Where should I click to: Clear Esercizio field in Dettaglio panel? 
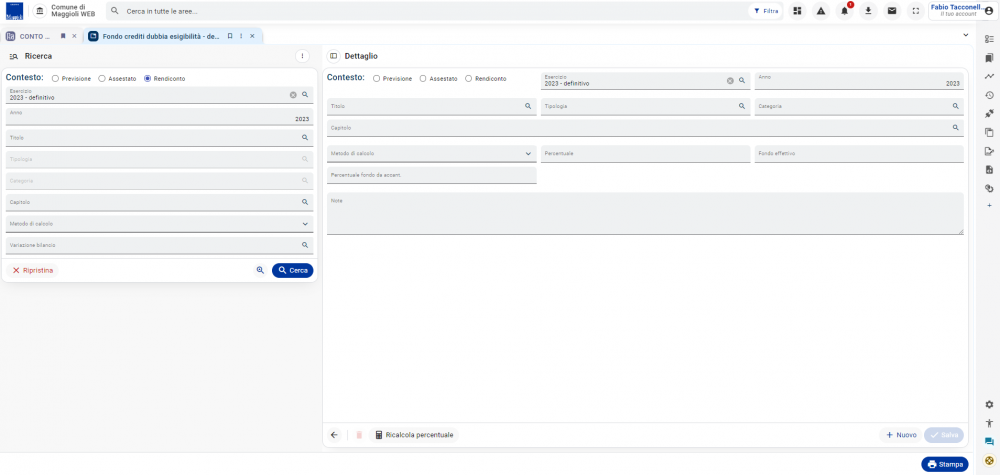click(730, 81)
